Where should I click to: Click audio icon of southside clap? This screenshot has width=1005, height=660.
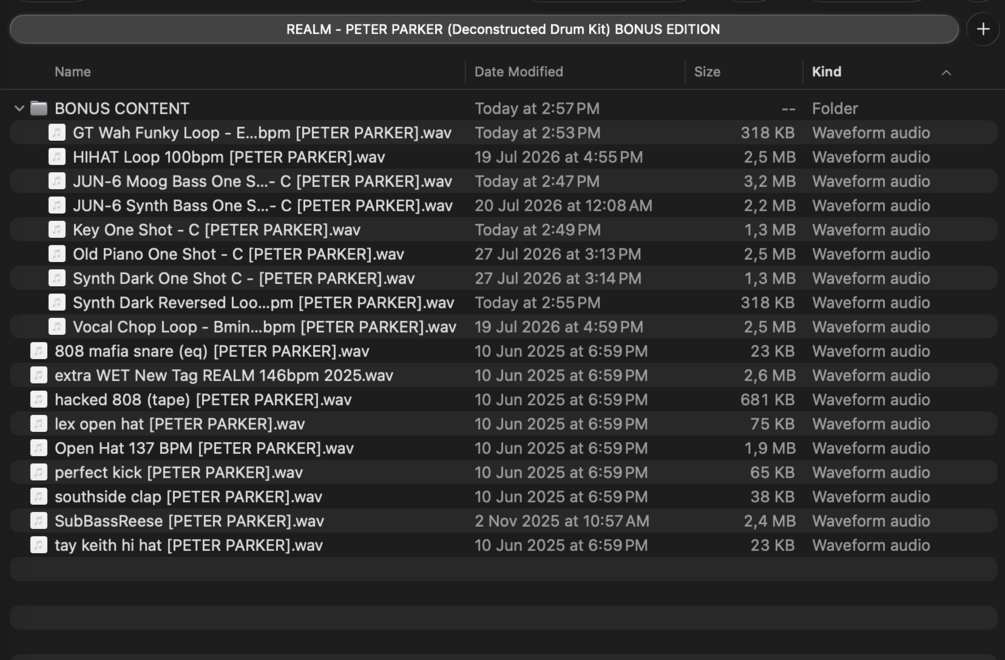39,497
